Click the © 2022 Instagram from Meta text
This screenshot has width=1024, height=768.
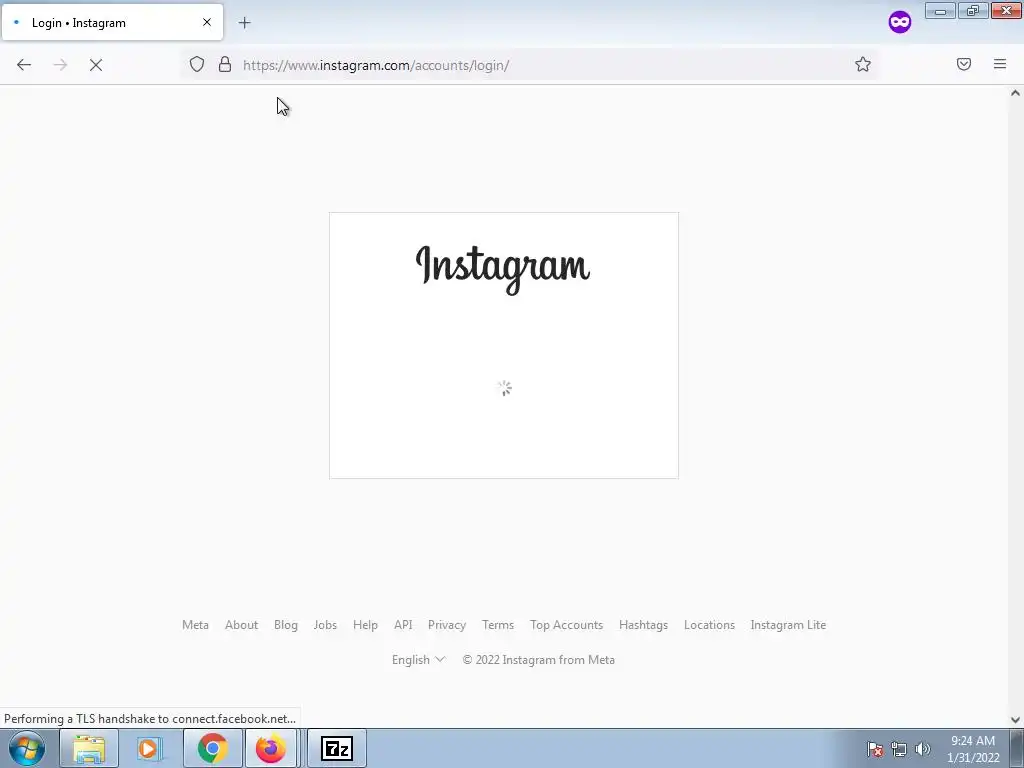pyautogui.click(x=539, y=660)
